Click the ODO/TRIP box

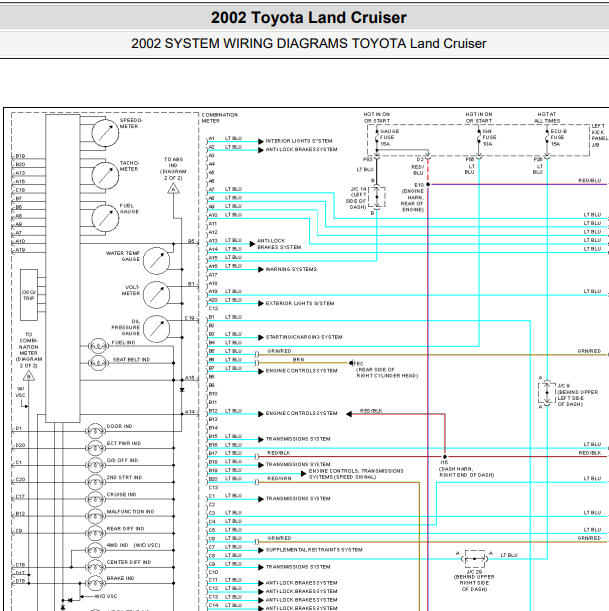point(29,295)
